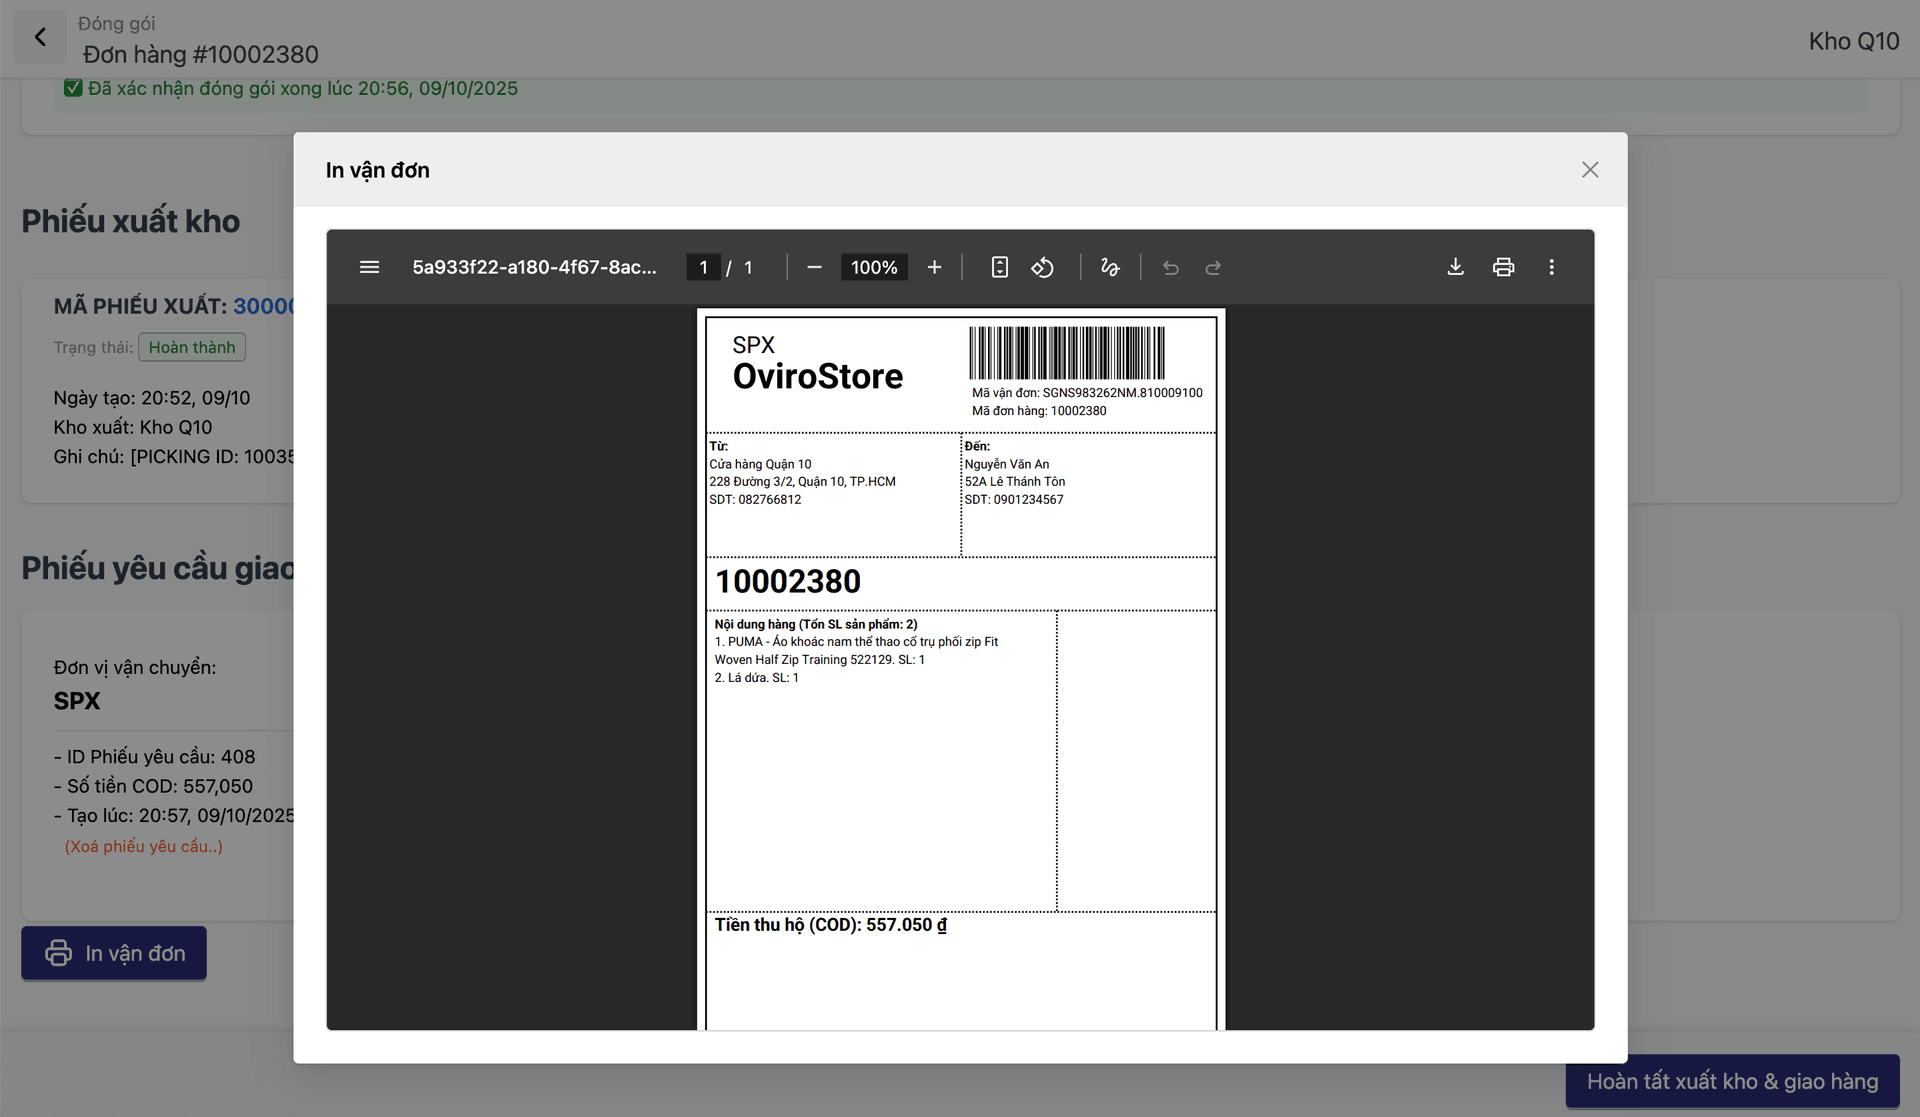Download the PDF waybill

pyautogui.click(x=1455, y=267)
